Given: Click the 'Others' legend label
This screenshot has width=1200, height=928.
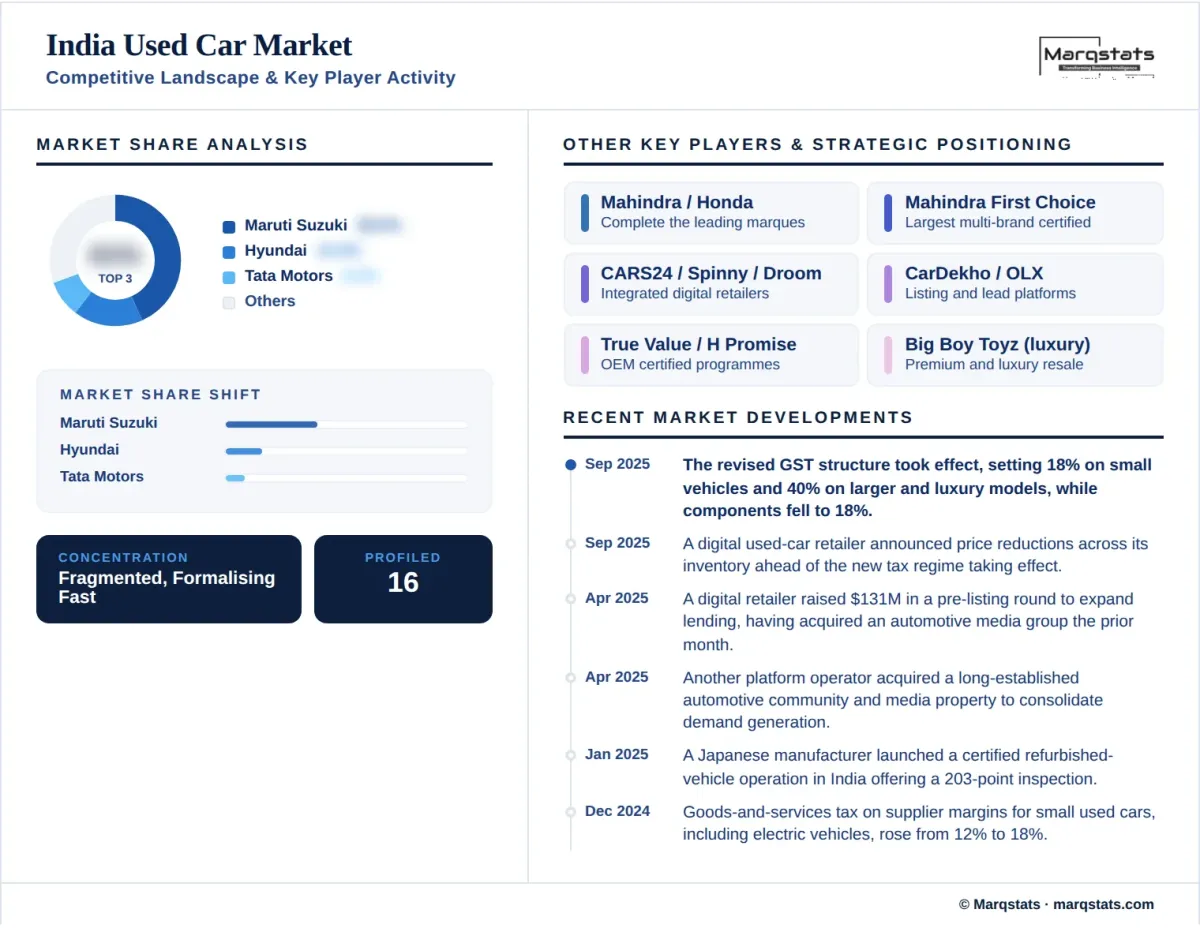Looking at the screenshot, I should coord(270,300).
